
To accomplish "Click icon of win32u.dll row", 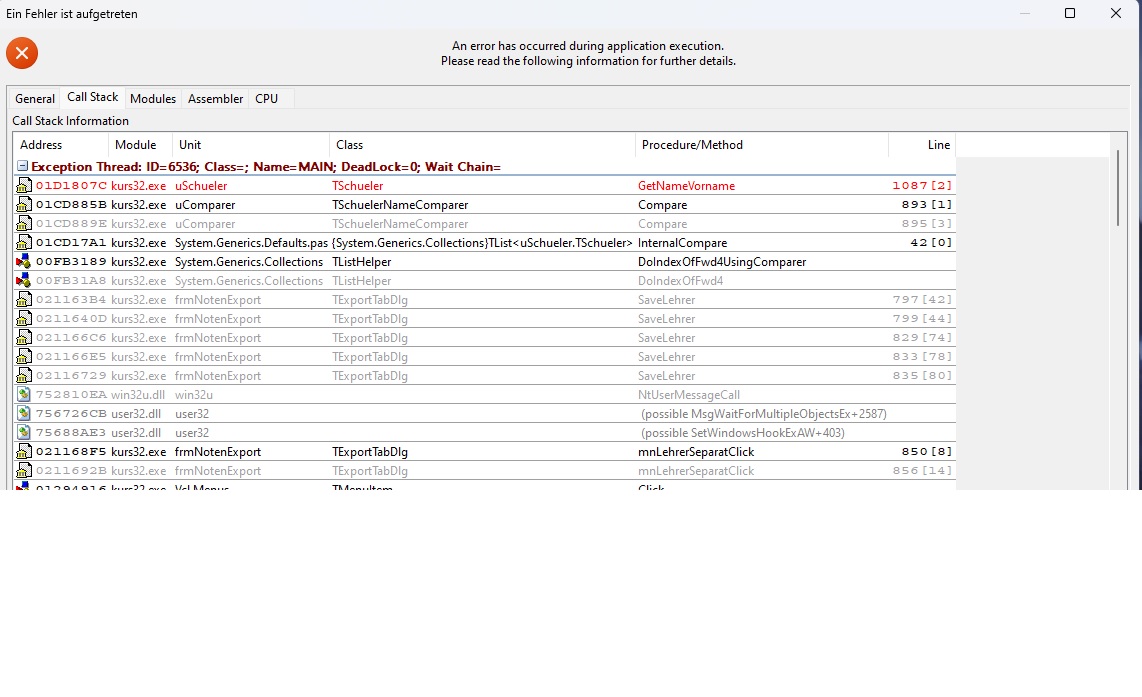I will (x=24, y=394).
